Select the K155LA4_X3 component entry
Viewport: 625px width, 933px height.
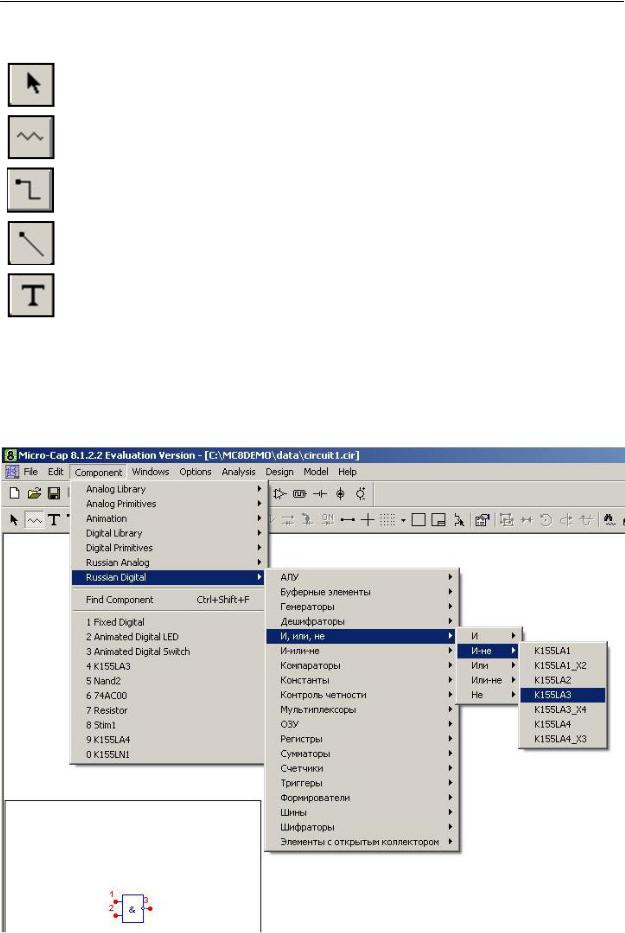click(562, 739)
